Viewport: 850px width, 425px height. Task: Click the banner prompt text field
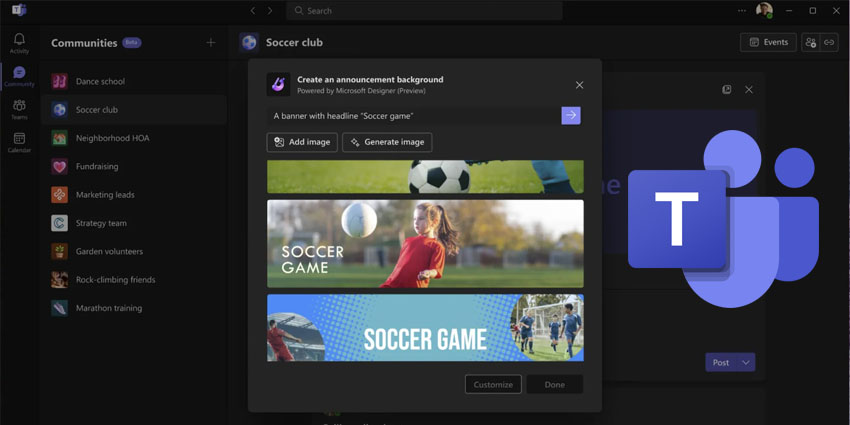tap(414, 115)
